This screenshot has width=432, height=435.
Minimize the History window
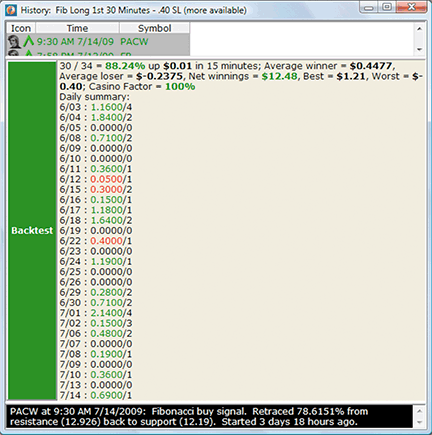(368, 7)
